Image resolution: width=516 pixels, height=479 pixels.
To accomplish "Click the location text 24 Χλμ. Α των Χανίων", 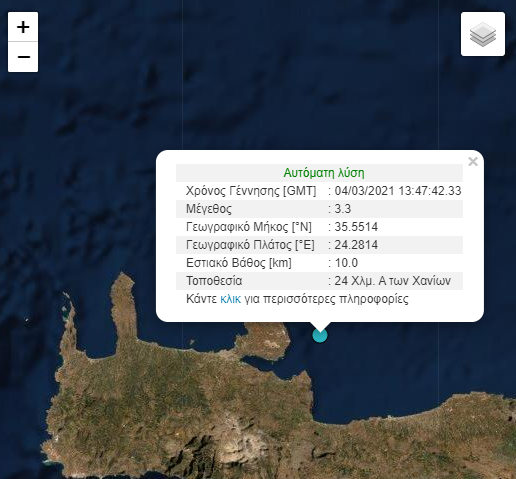I will point(392,281).
